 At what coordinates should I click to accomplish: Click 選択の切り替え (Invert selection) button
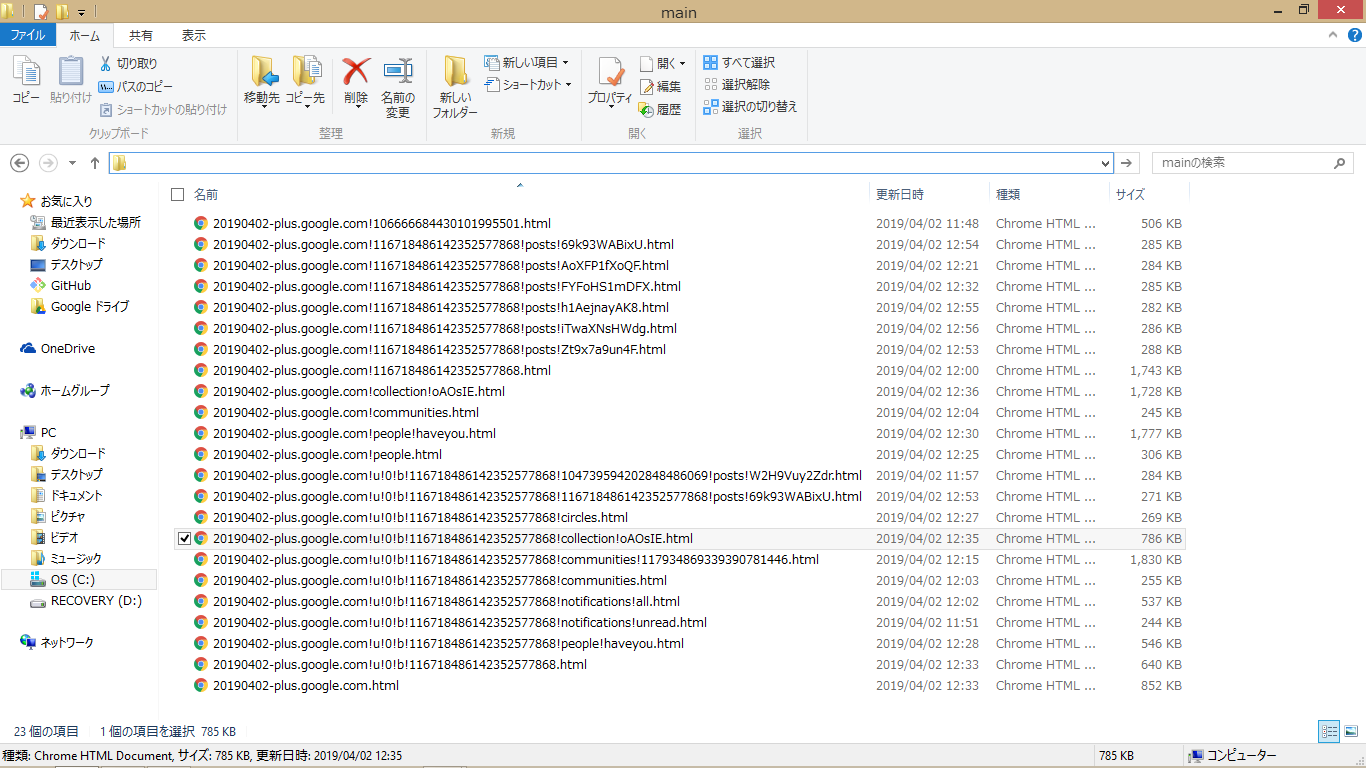point(750,106)
